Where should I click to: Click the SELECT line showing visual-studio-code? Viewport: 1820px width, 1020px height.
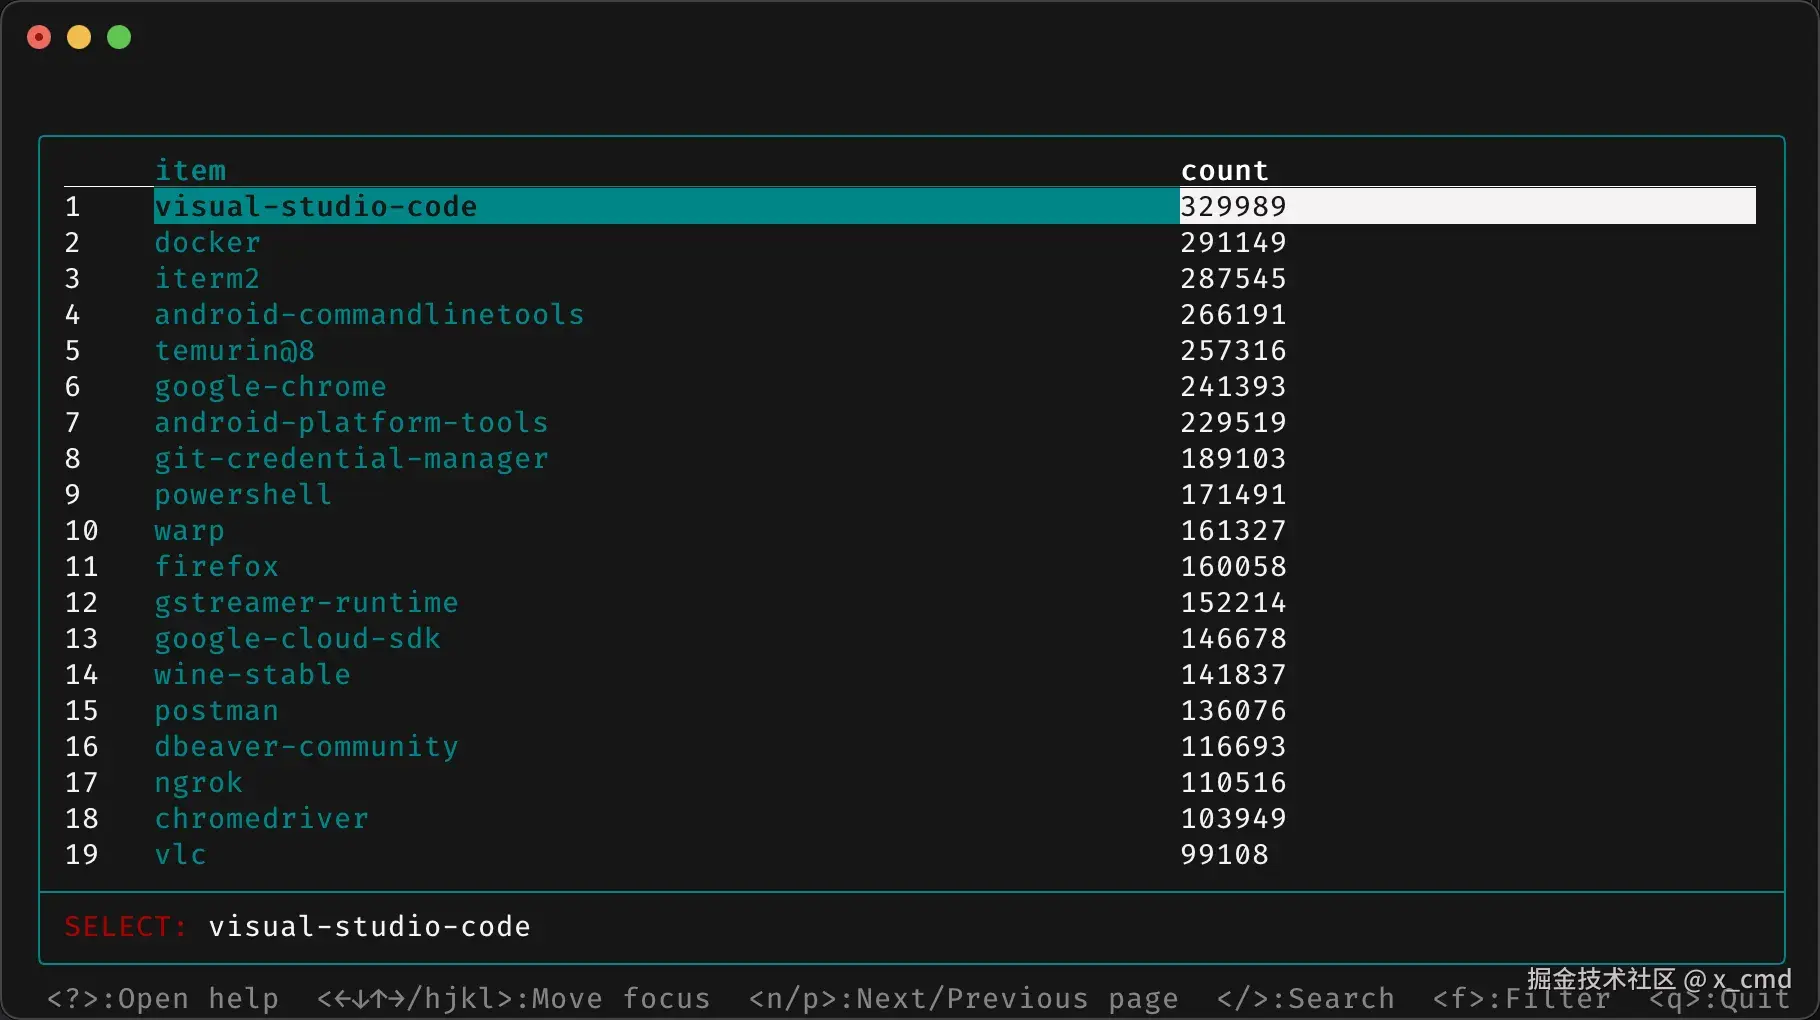(298, 926)
